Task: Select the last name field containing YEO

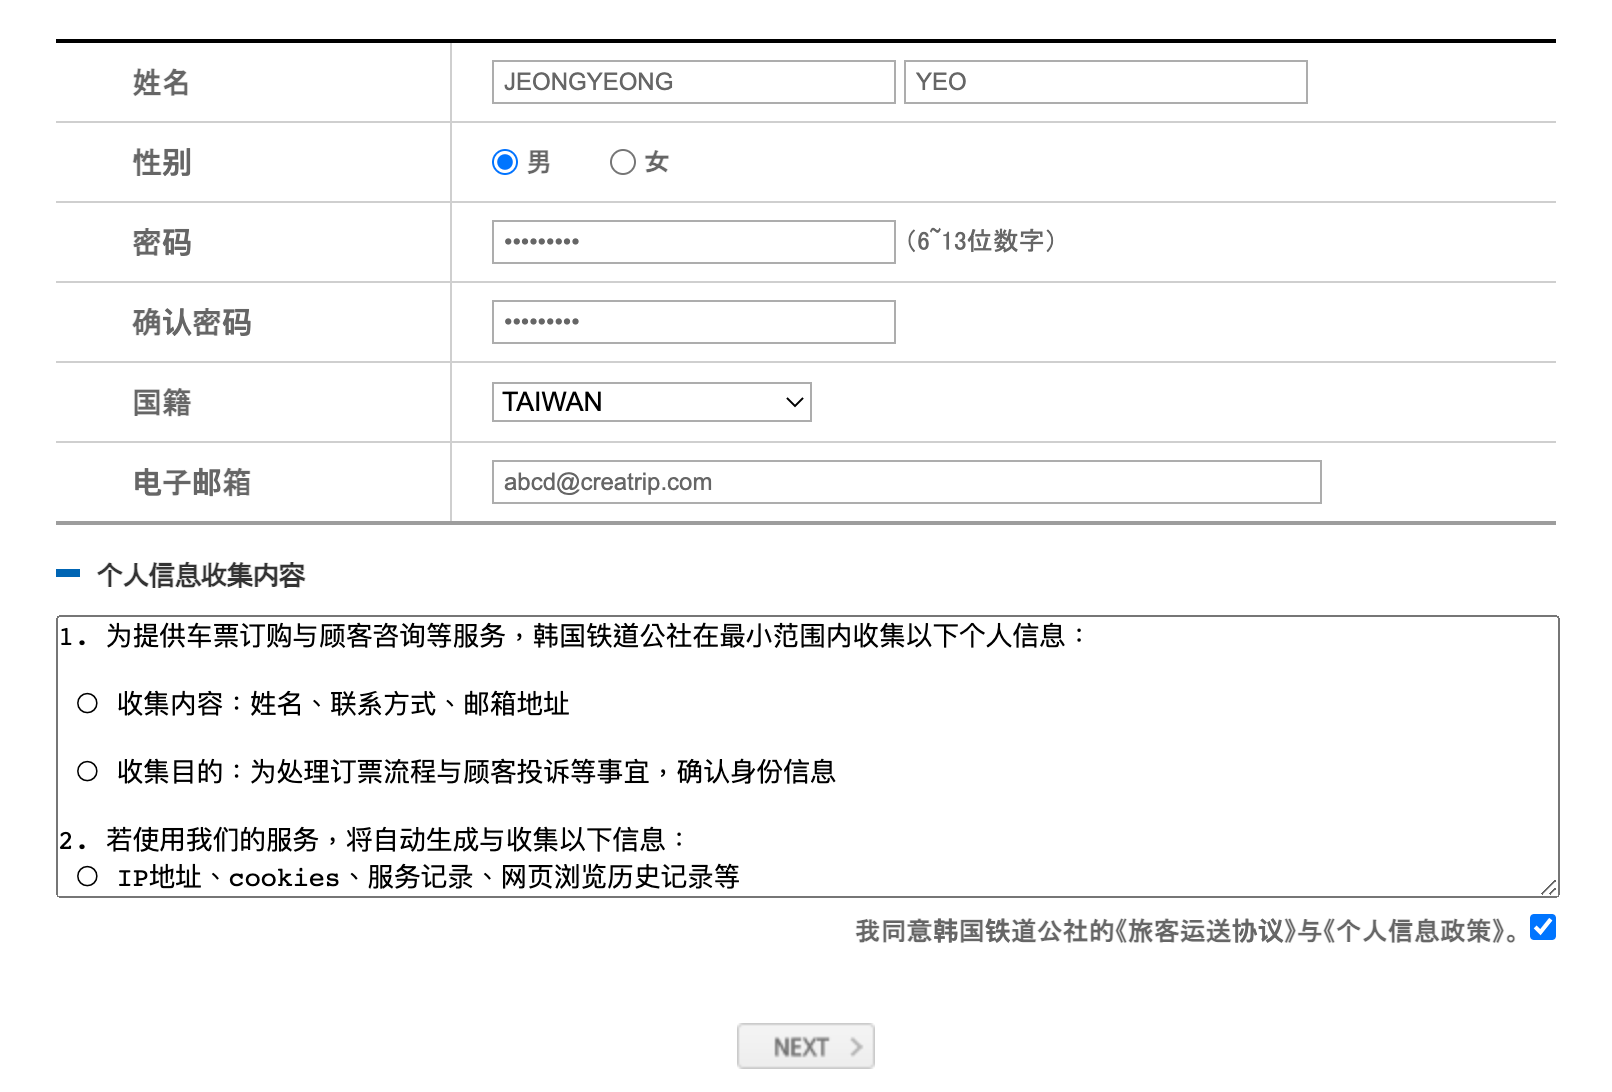Action: (1105, 82)
